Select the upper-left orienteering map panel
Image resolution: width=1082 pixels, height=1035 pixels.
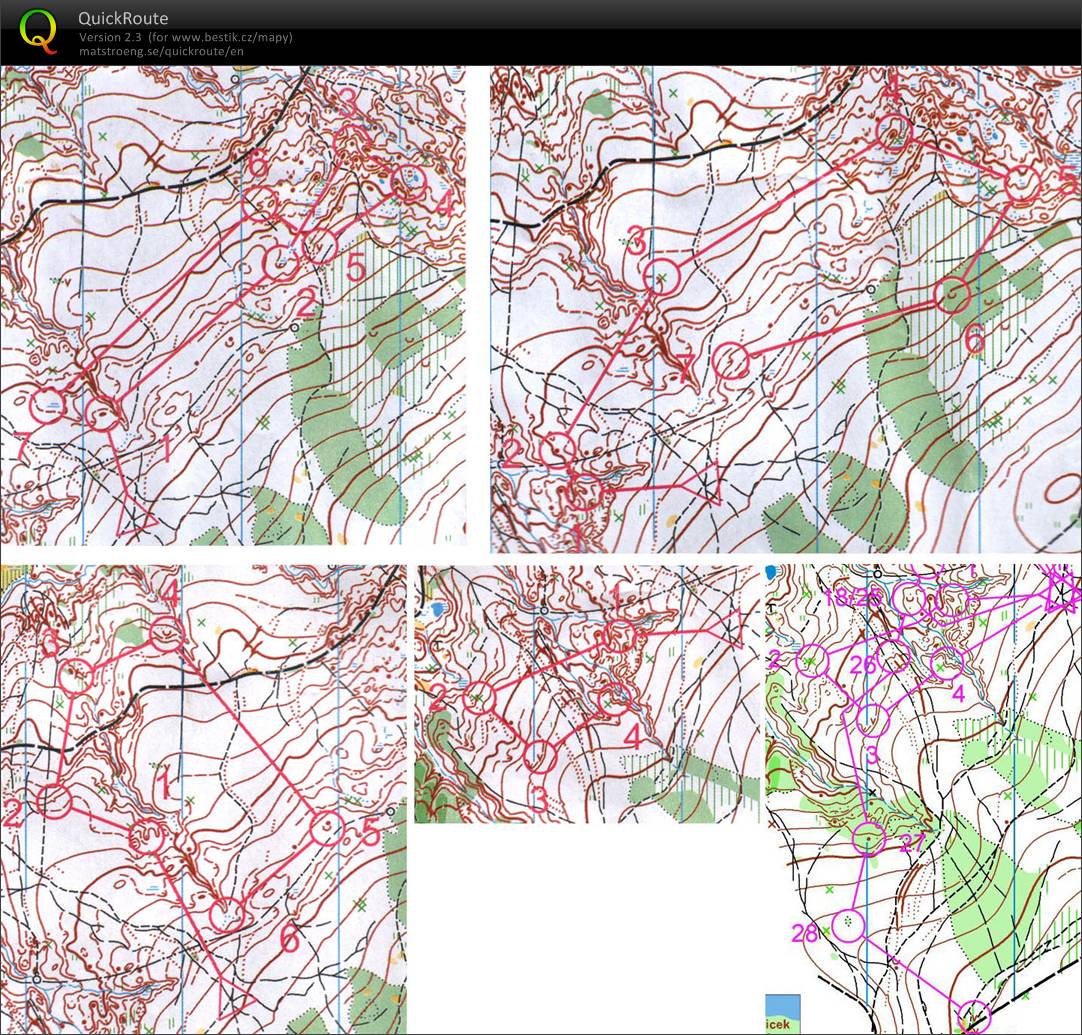click(x=233, y=306)
